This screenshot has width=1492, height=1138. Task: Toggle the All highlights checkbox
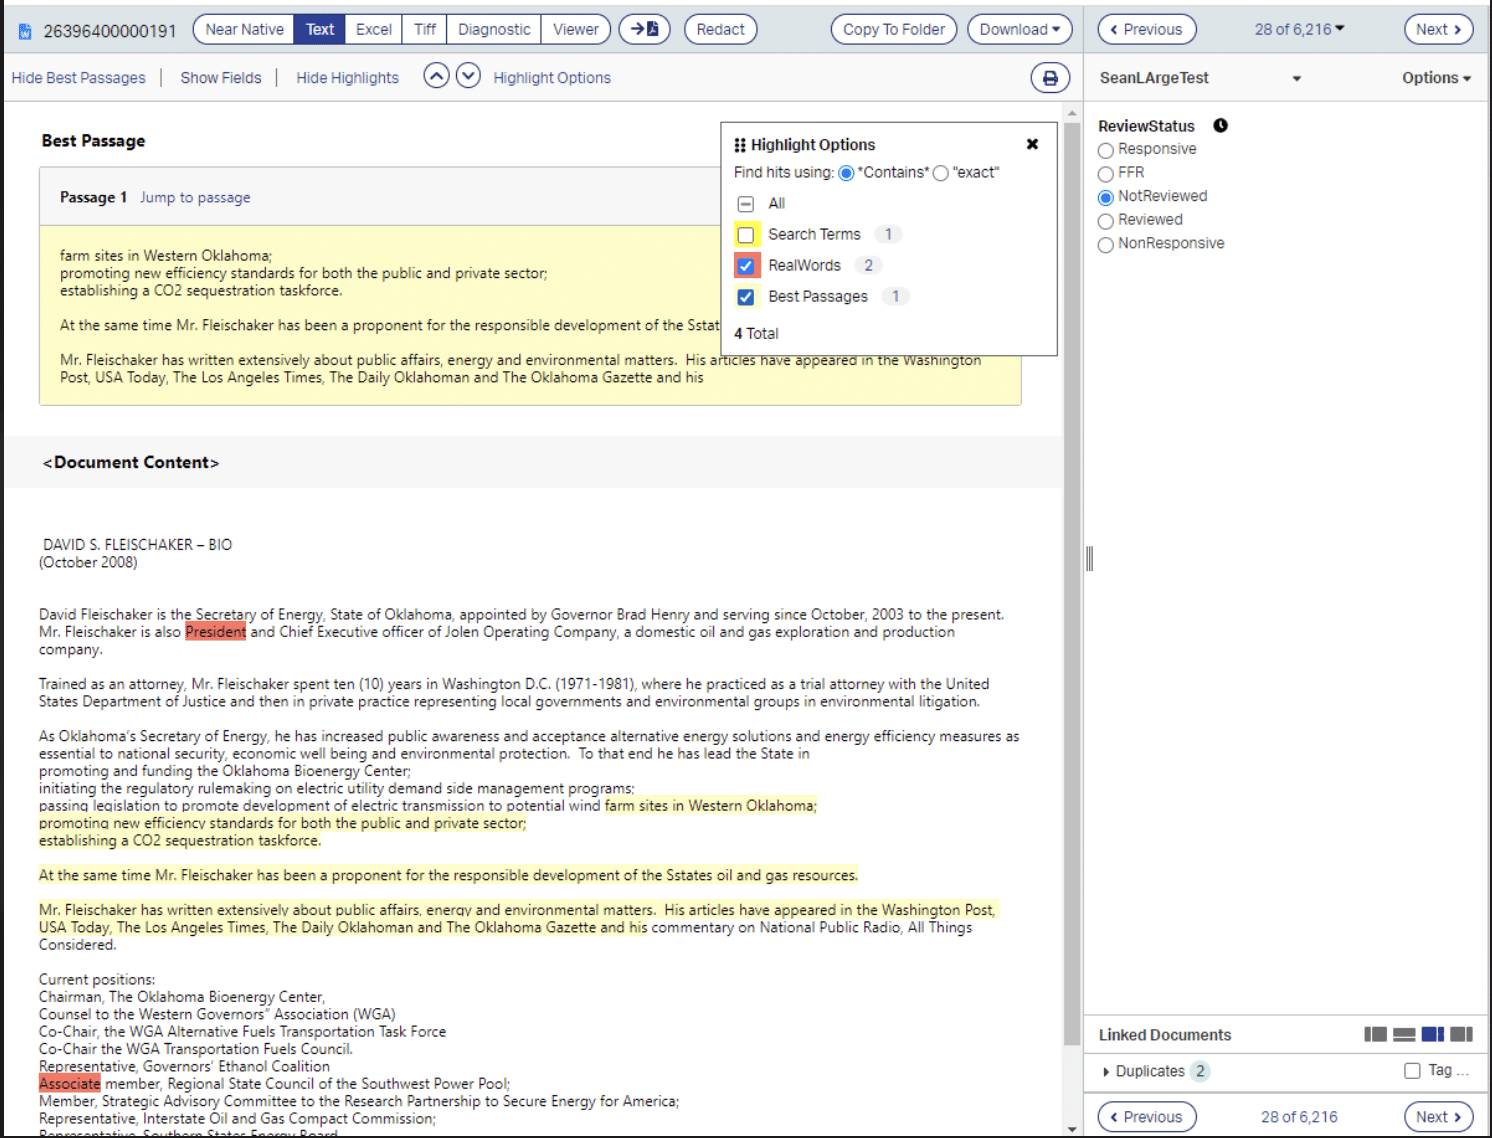[x=745, y=204]
